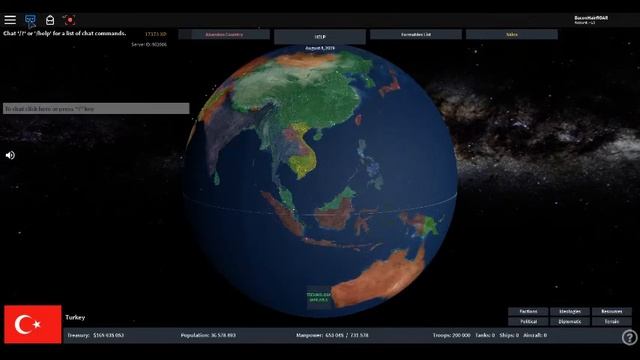This screenshot has width=640, height=360.
Task: Select Japan on the globe
Action: pyautogui.click(x=390, y=87)
